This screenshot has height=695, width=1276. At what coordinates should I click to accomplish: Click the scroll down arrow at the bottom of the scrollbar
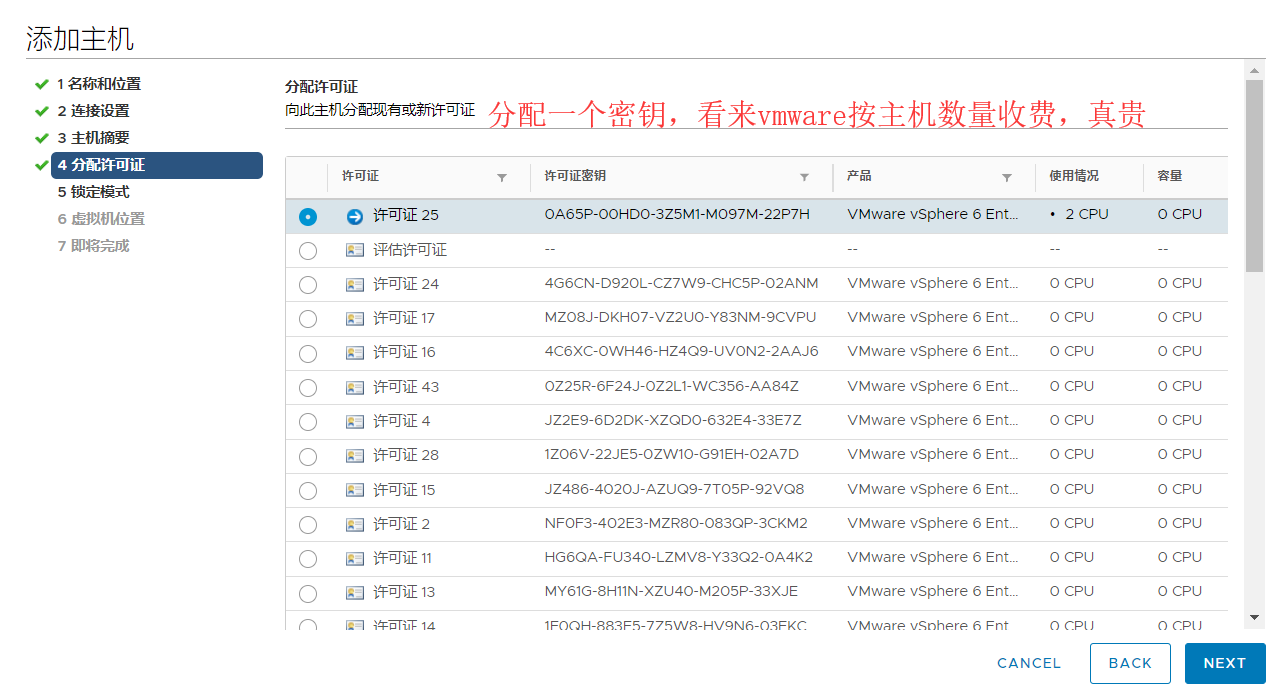[x=1254, y=618]
